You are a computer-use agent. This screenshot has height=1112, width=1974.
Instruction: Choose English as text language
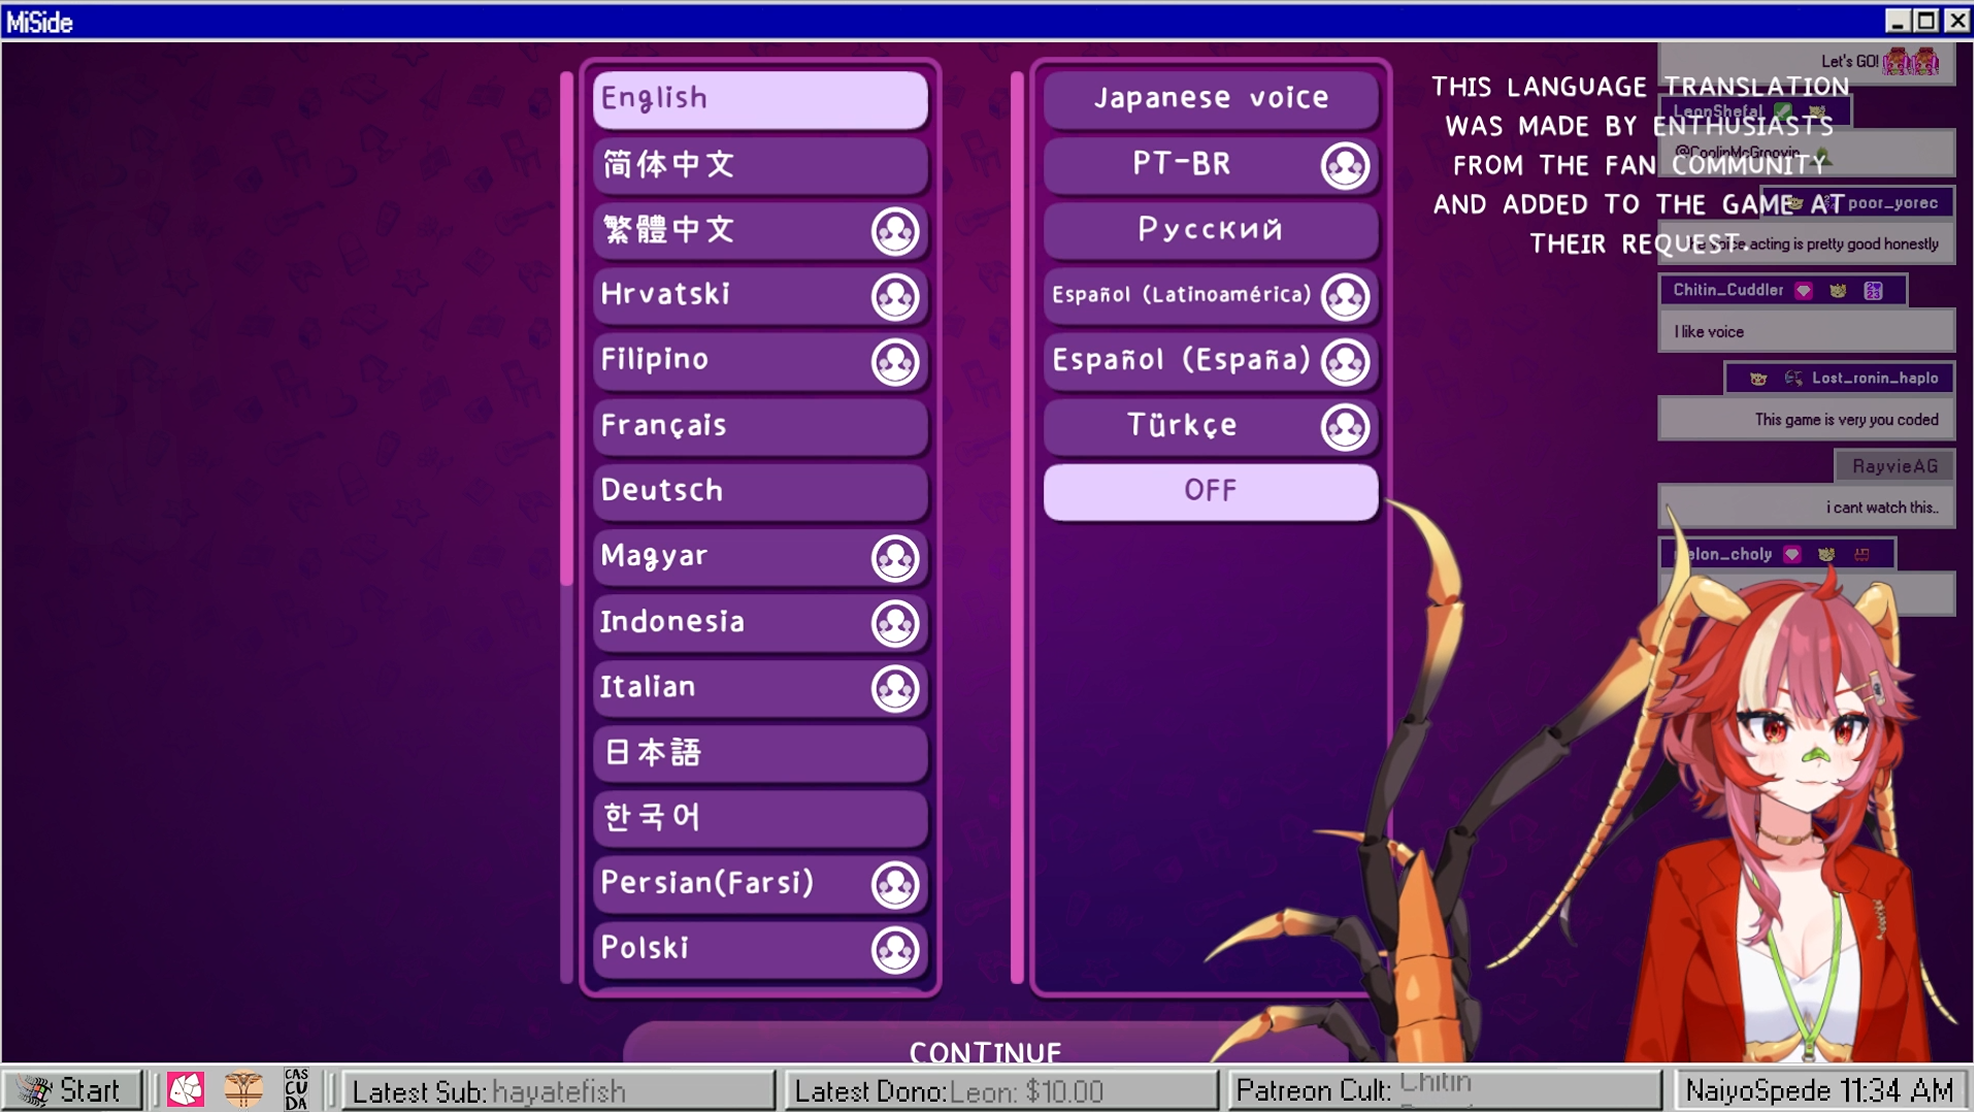(x=760, y=98)
